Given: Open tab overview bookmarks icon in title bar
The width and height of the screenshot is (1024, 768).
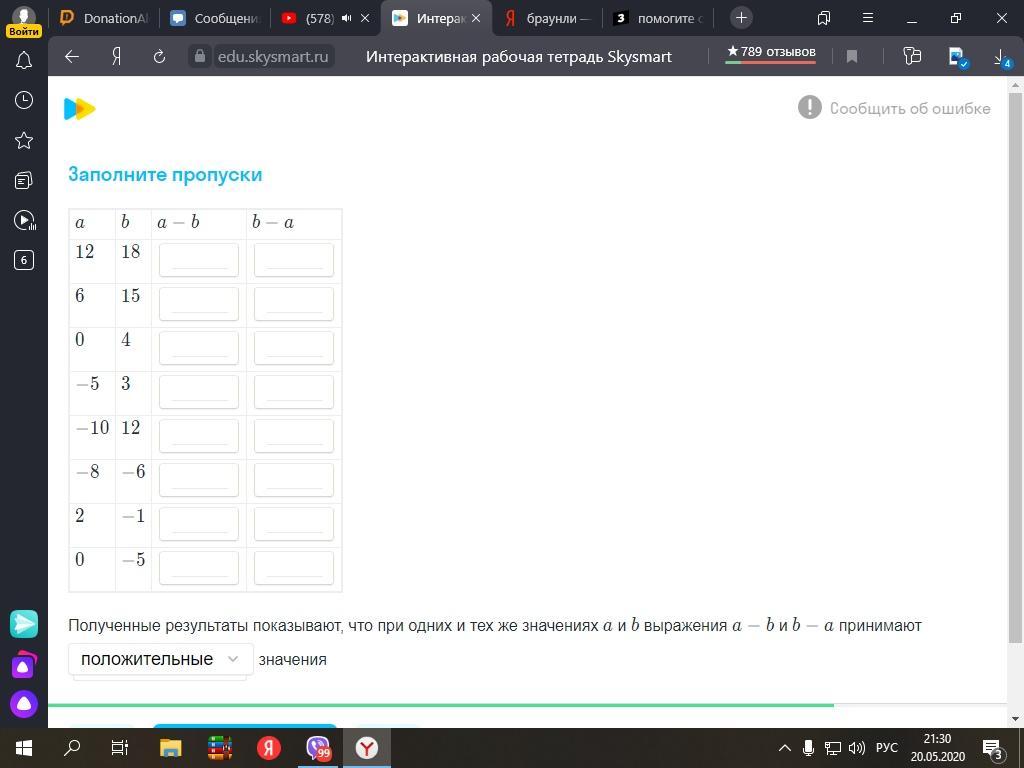Looking at the screenshot, I should point(824,18).
